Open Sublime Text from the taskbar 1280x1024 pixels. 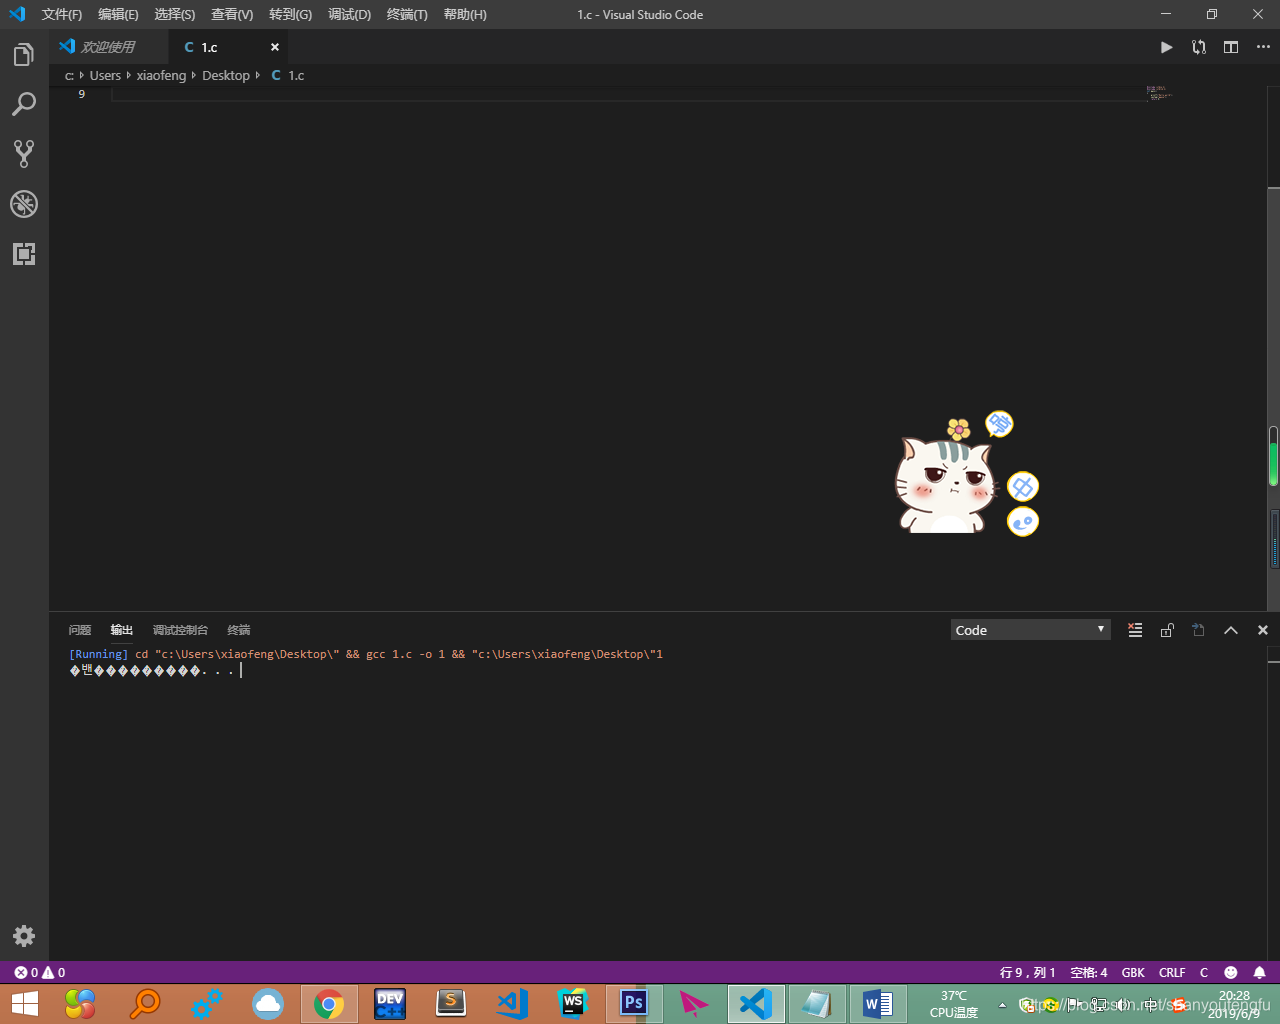point(451,1003)
